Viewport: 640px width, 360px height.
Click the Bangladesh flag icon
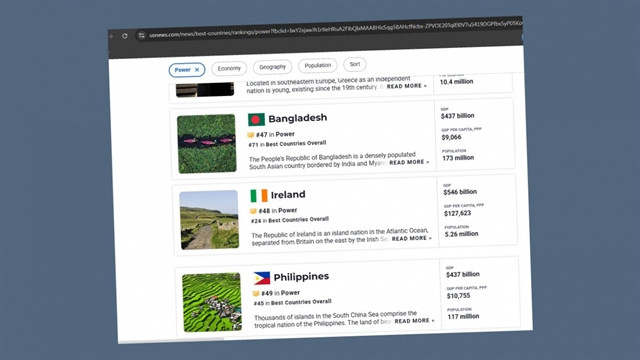pos(256,119)
